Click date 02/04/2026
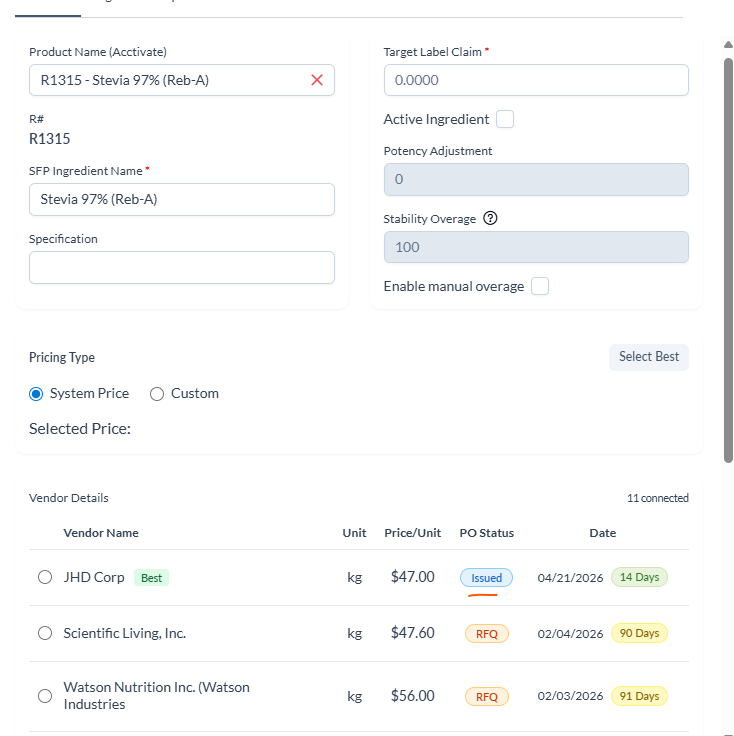The image size is (734, 736). (x=570, y=634)
